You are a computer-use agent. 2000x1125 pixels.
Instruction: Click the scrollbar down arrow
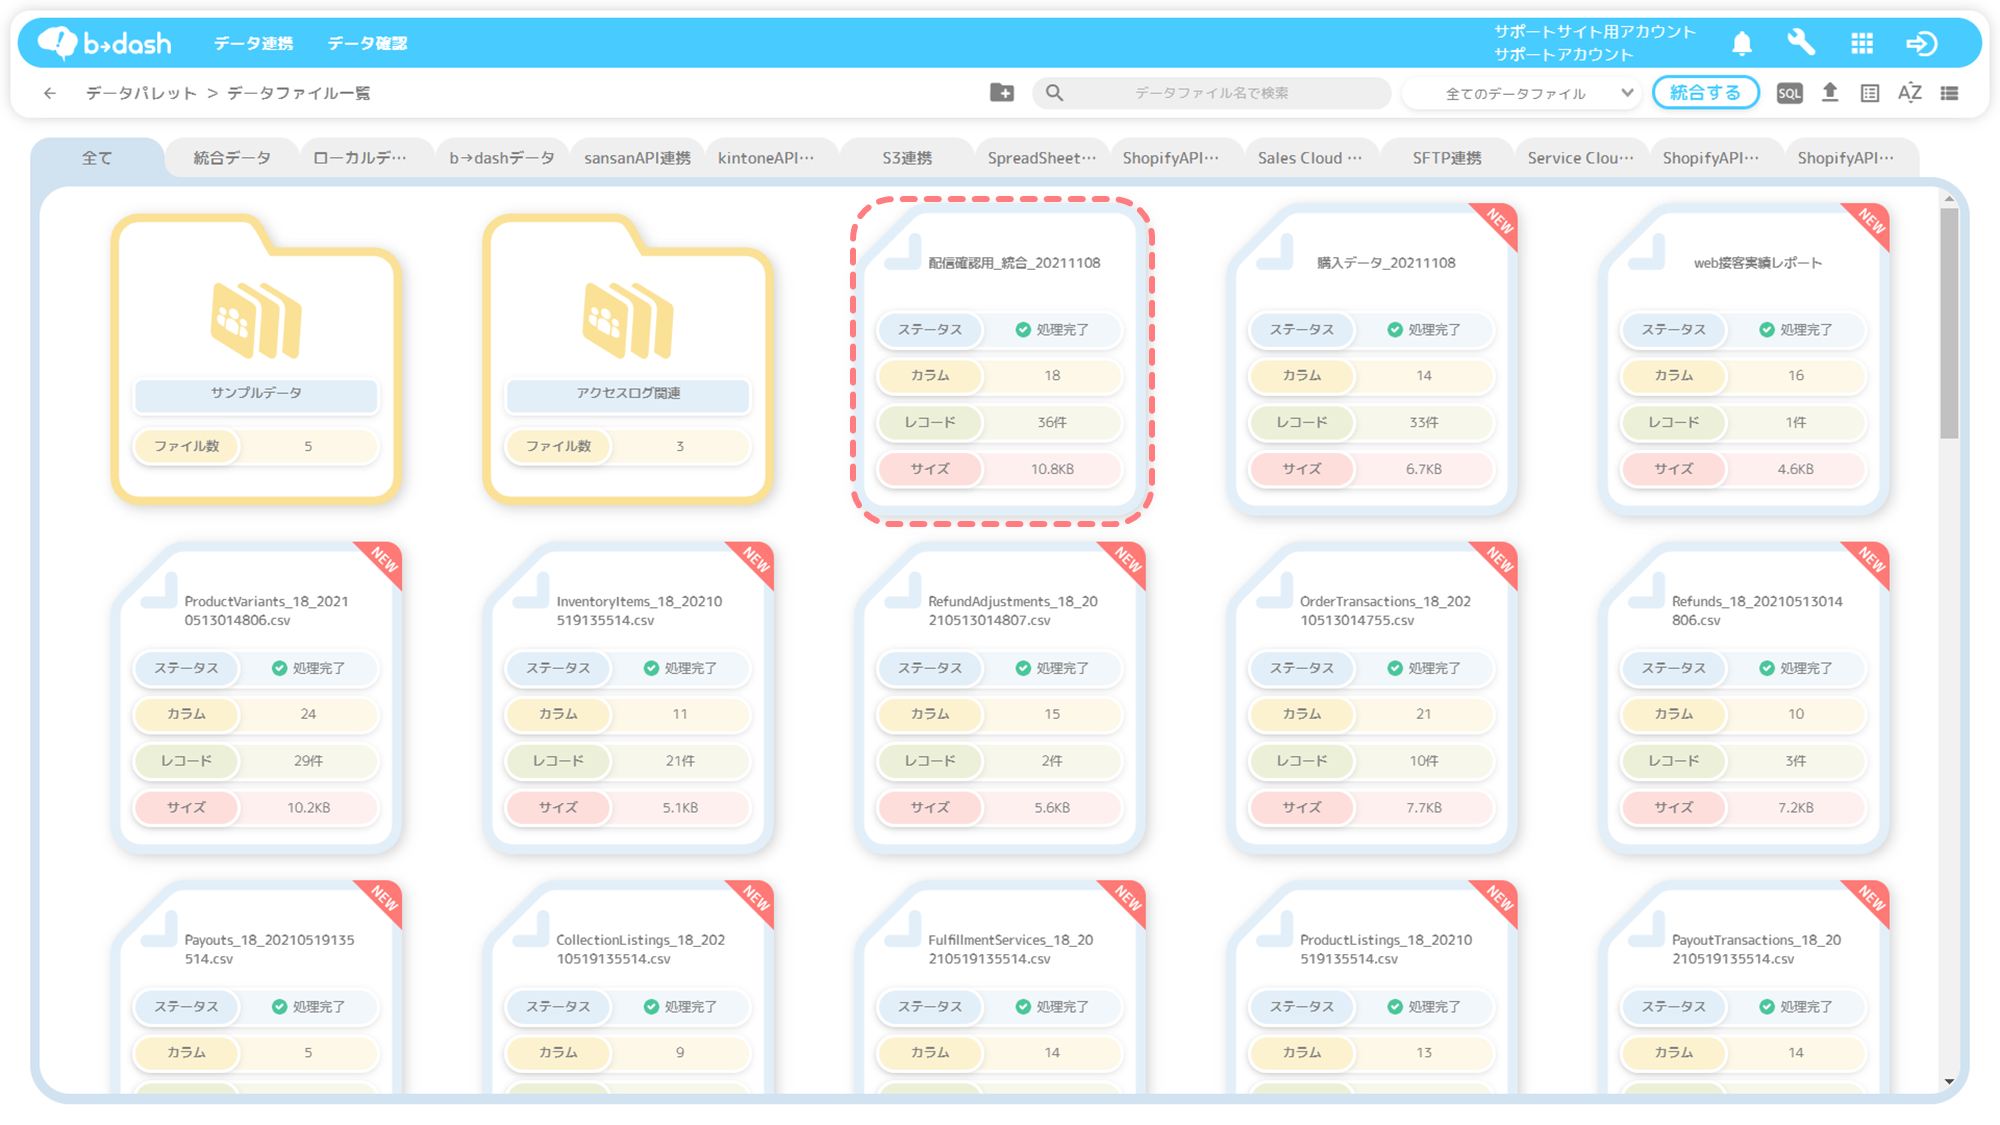[x=1949, y=1081]
